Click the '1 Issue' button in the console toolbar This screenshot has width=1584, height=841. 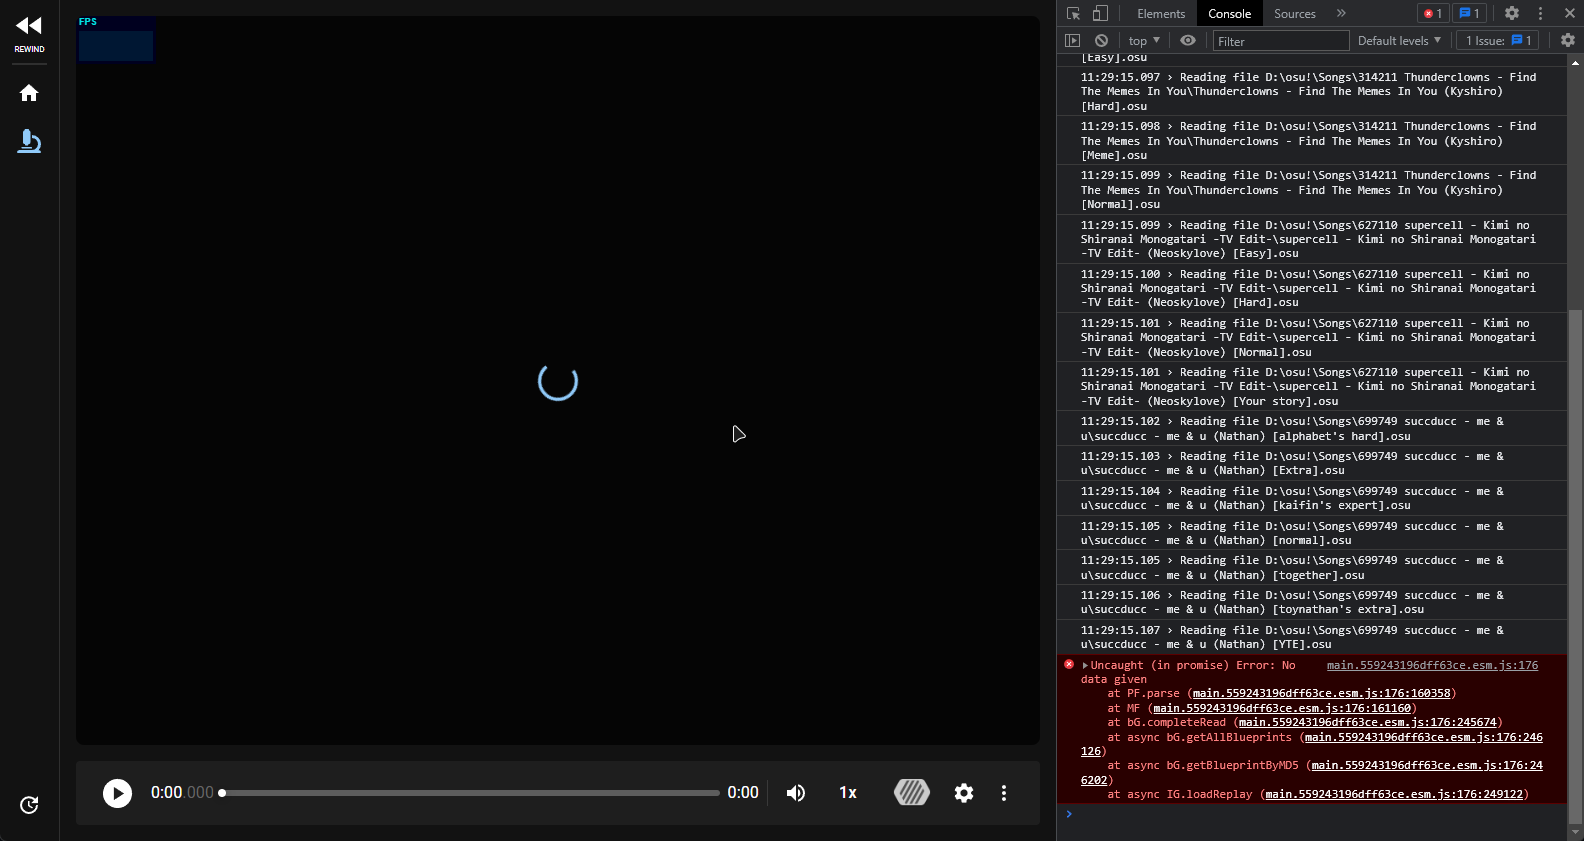(1498, 41)
